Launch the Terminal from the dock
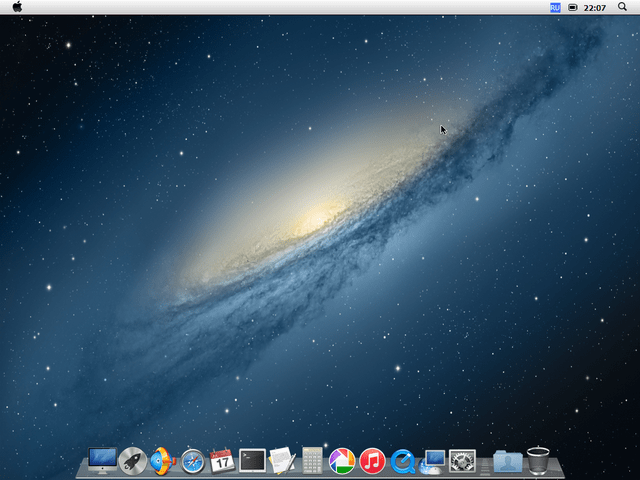The width and height of the screenshot is (640, 480). point(252,460)
